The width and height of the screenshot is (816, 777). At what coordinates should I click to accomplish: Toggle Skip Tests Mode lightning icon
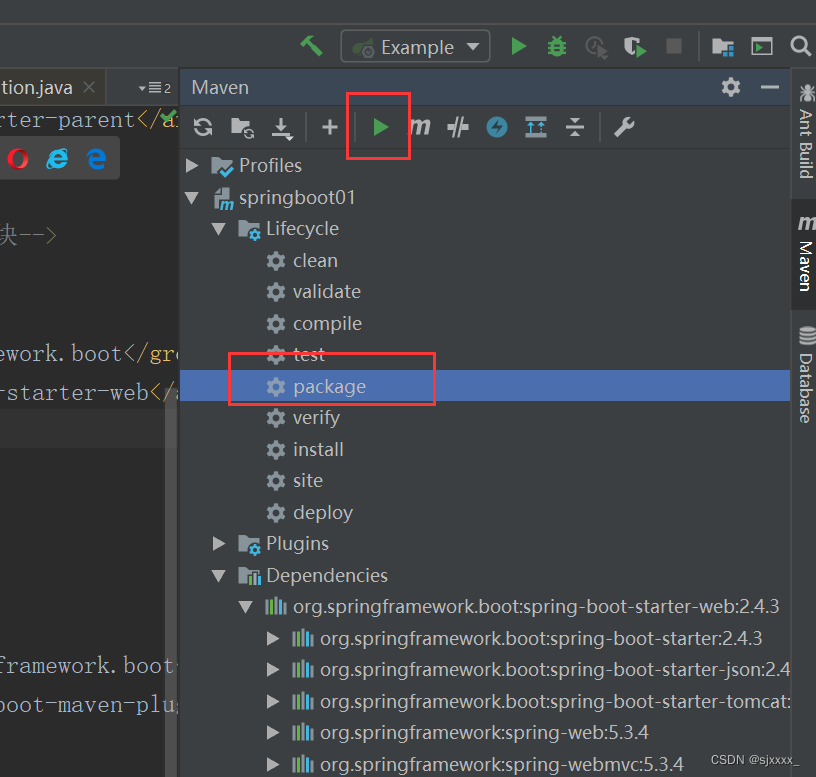(x=497, y=127)
